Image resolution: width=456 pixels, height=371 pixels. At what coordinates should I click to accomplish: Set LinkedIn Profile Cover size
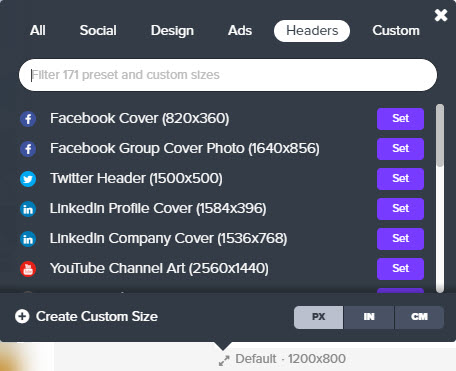click(400, 209)
